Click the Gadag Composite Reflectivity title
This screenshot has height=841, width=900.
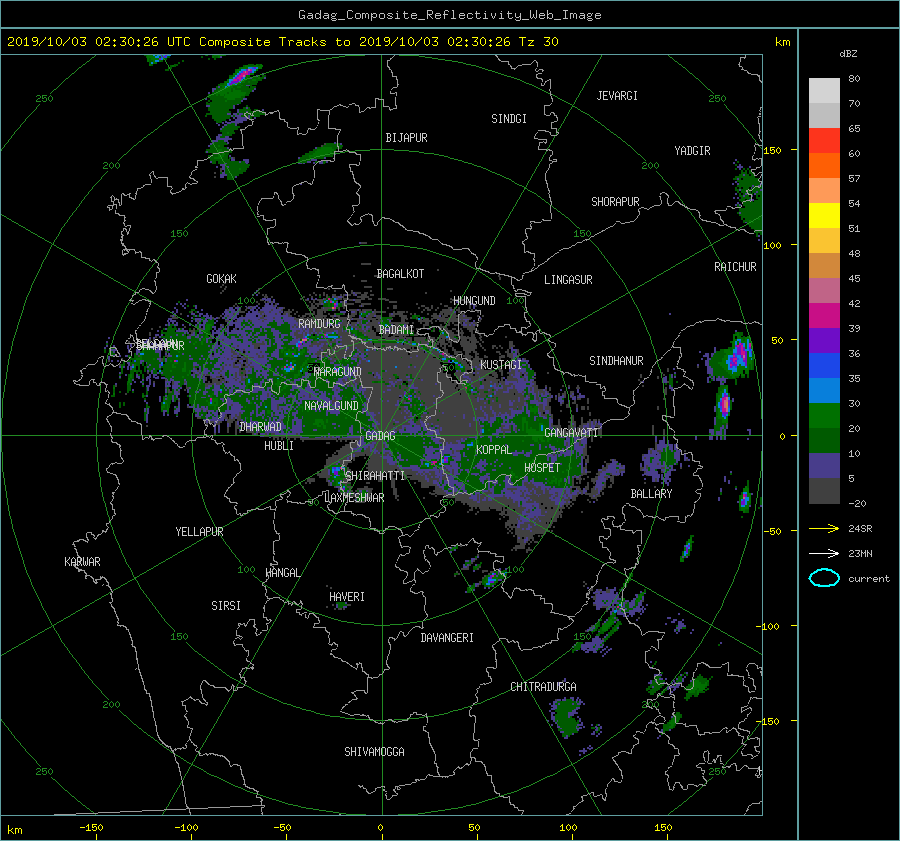click(449, 15)
